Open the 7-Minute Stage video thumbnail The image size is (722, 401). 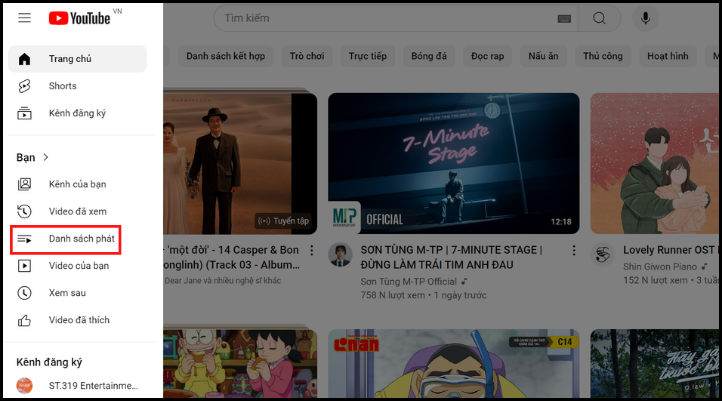coord(454,163)
